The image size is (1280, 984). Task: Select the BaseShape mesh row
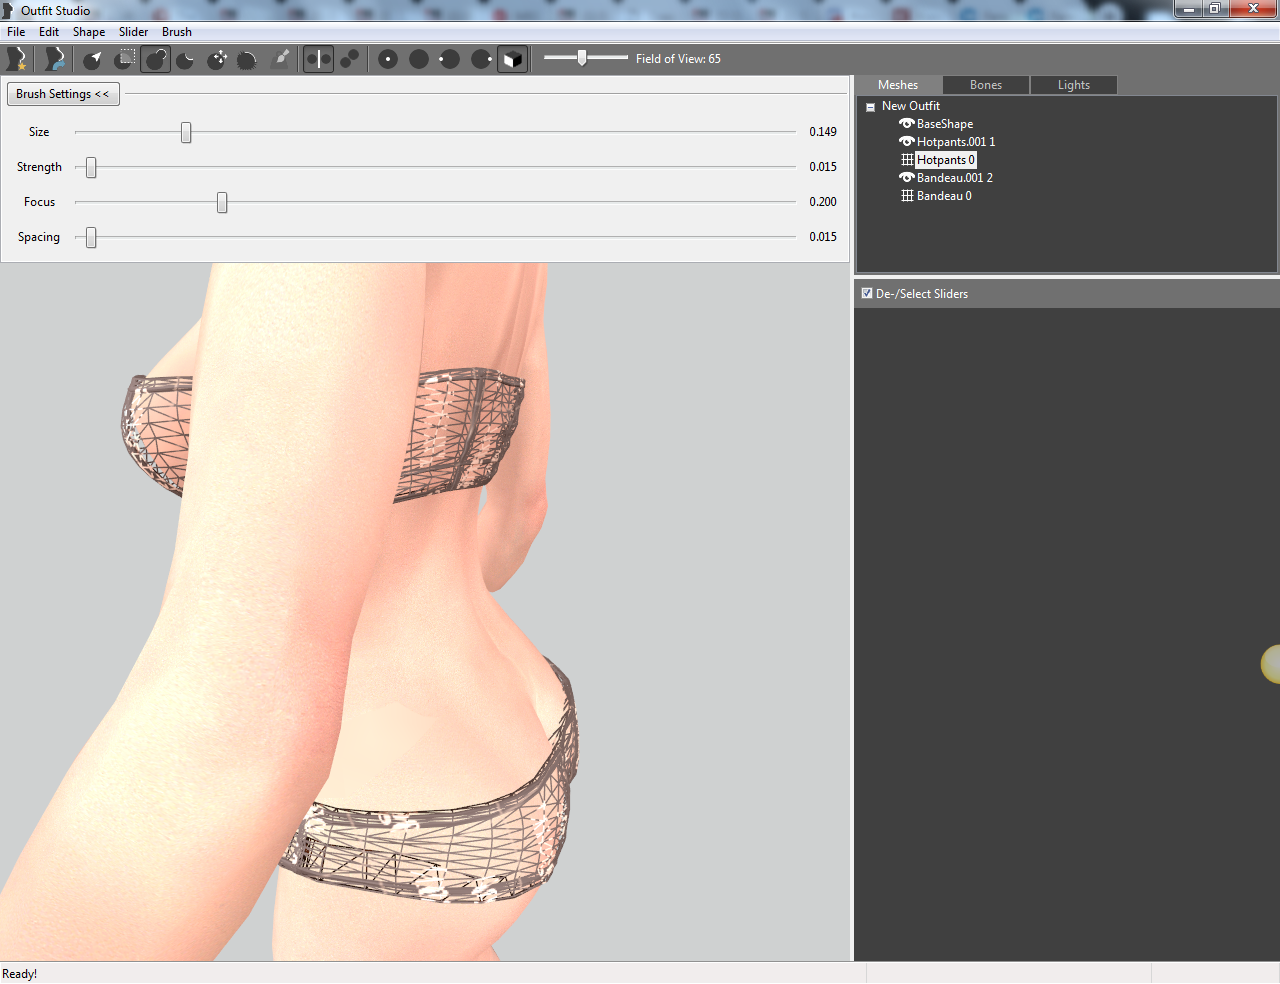click(x=945, y=124)
